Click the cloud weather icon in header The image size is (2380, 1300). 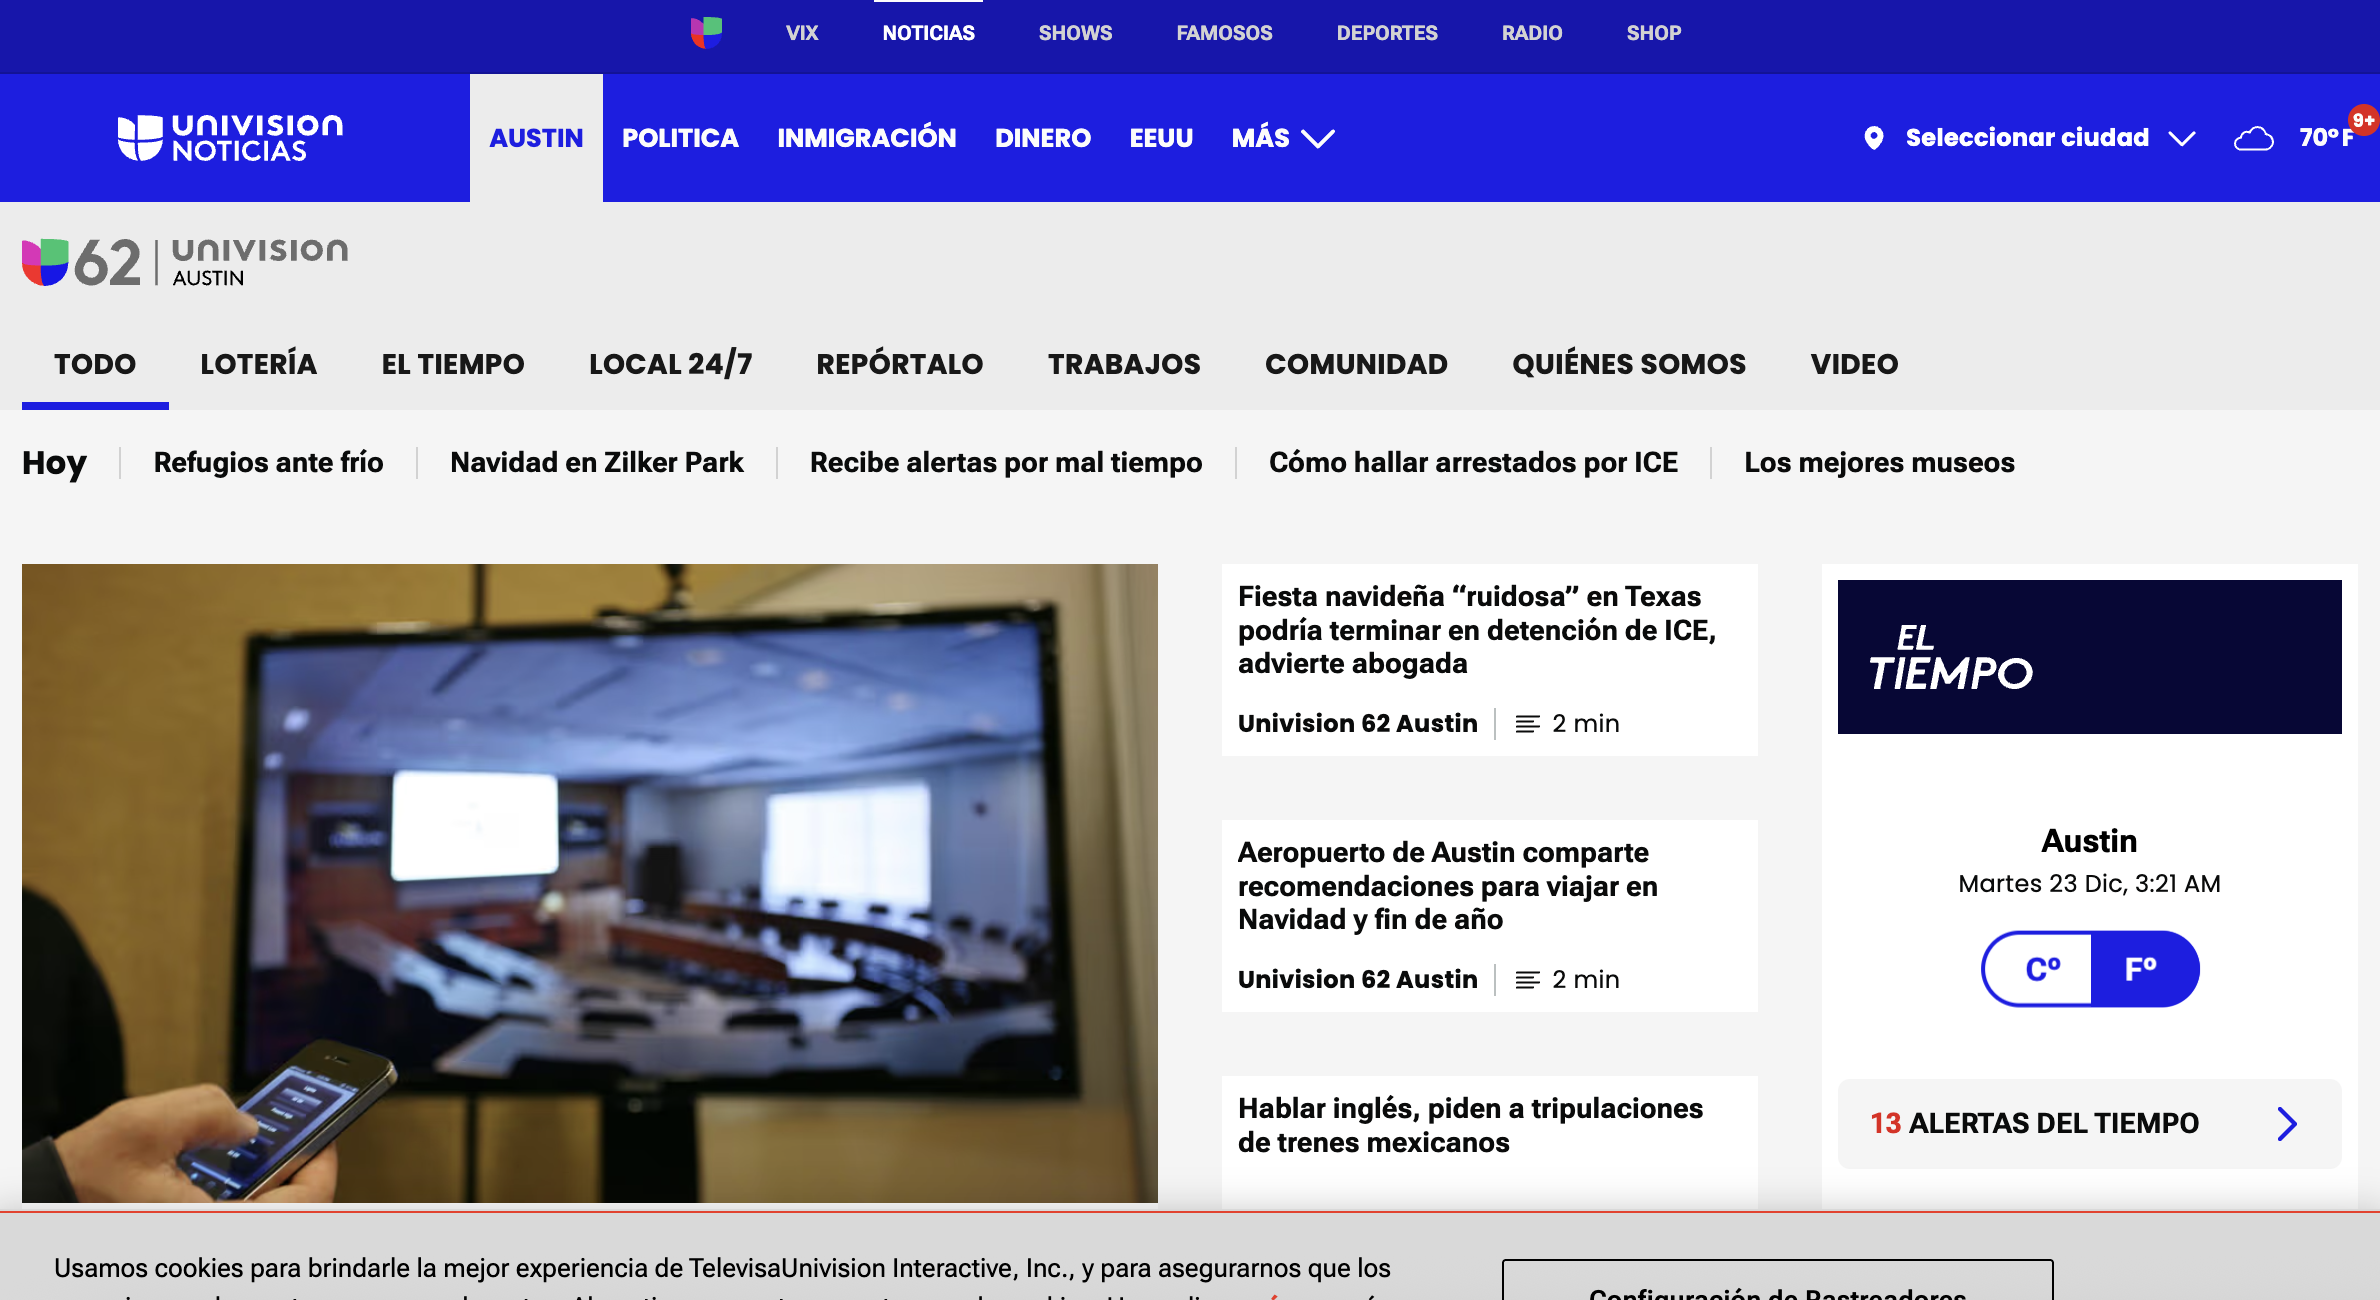coord(2253,138)
